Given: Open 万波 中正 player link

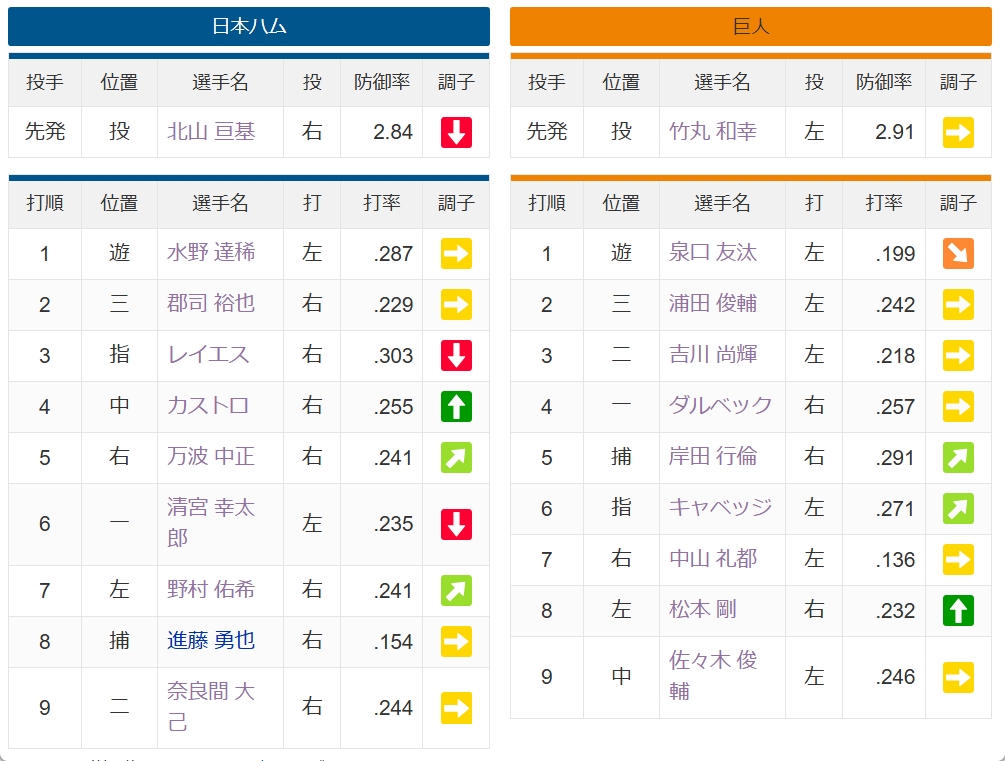Looking at the screenshot, I should [x=211, y=457].
